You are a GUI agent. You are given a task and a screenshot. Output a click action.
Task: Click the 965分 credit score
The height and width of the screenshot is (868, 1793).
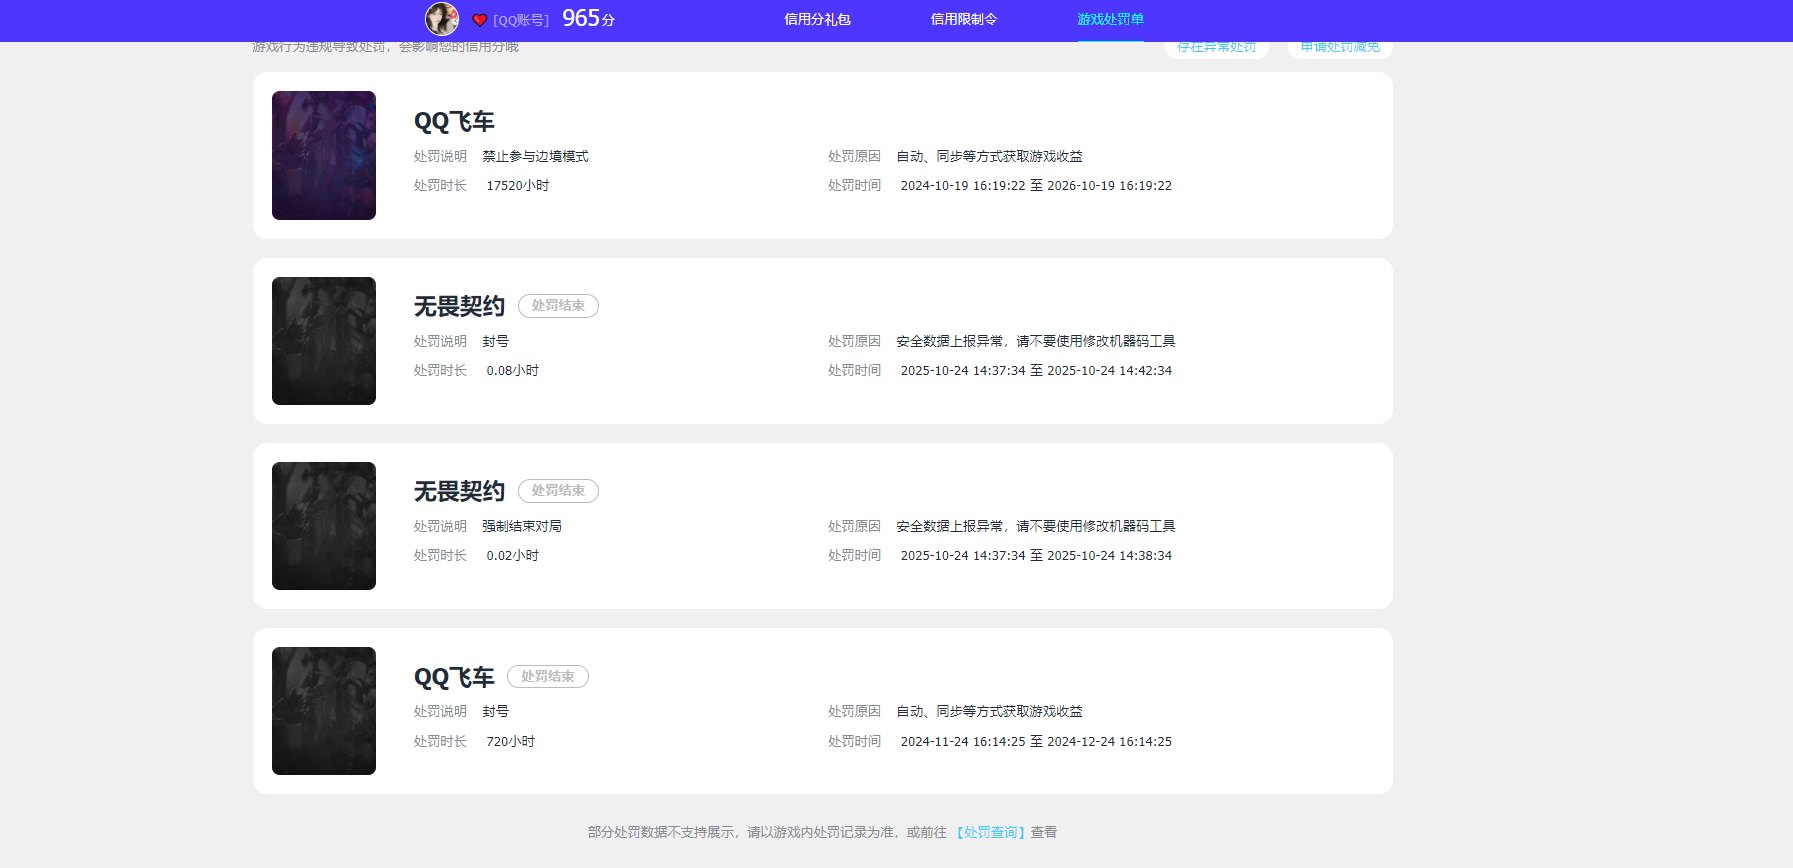(x=589, y=19)
